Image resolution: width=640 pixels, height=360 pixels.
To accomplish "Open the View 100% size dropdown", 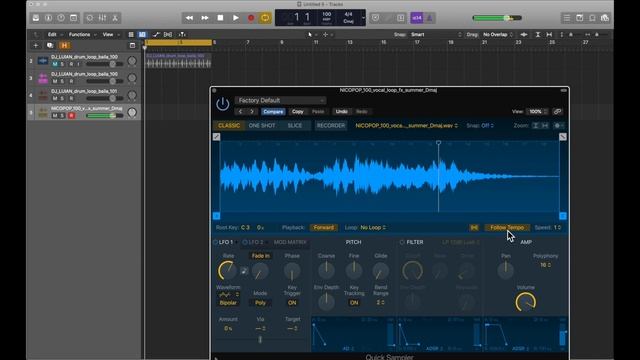I will [x=537, y=111].
